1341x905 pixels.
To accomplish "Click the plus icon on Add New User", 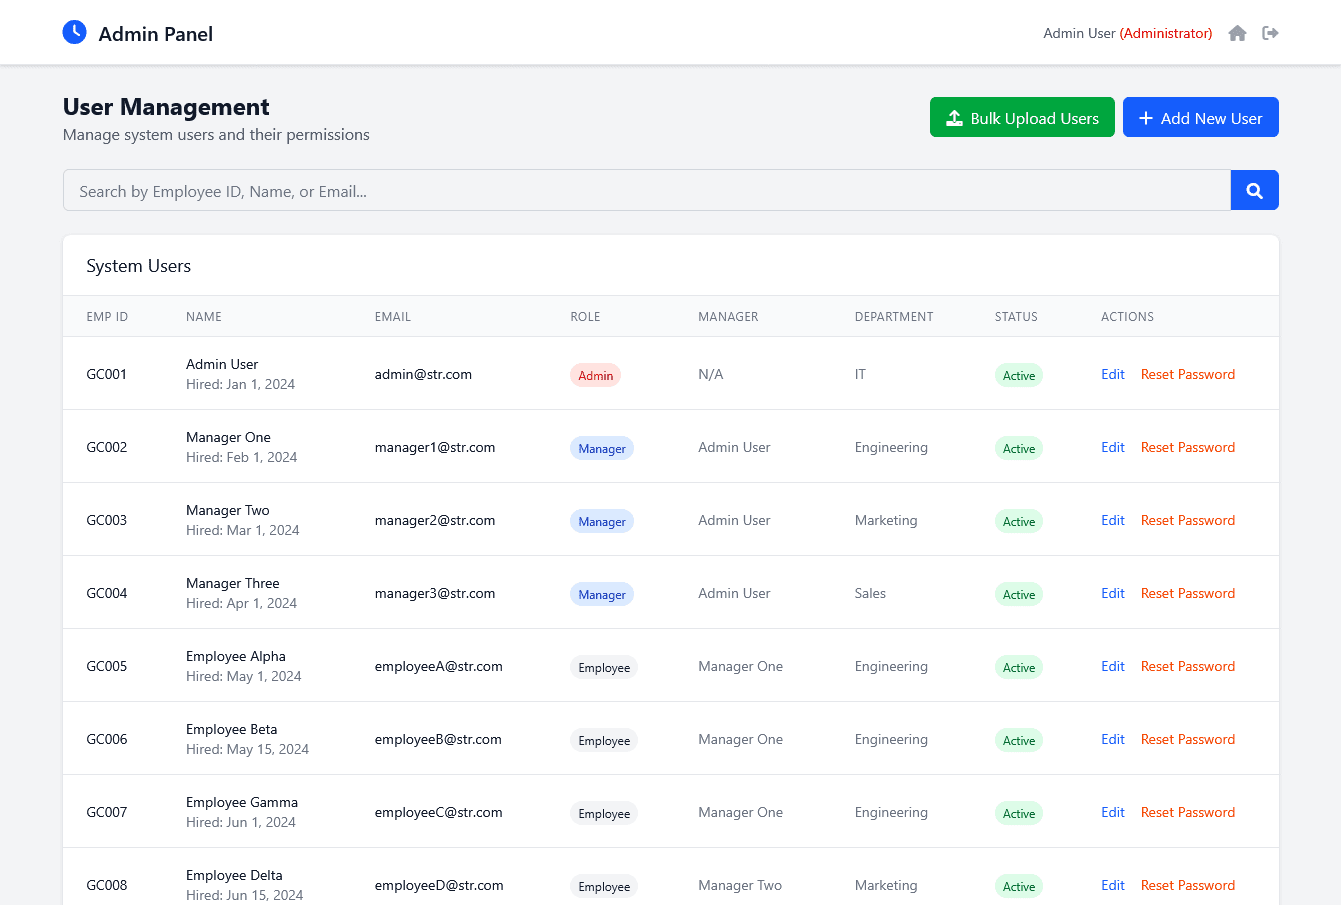I will pyautogui.click(x=1145, y=117).
